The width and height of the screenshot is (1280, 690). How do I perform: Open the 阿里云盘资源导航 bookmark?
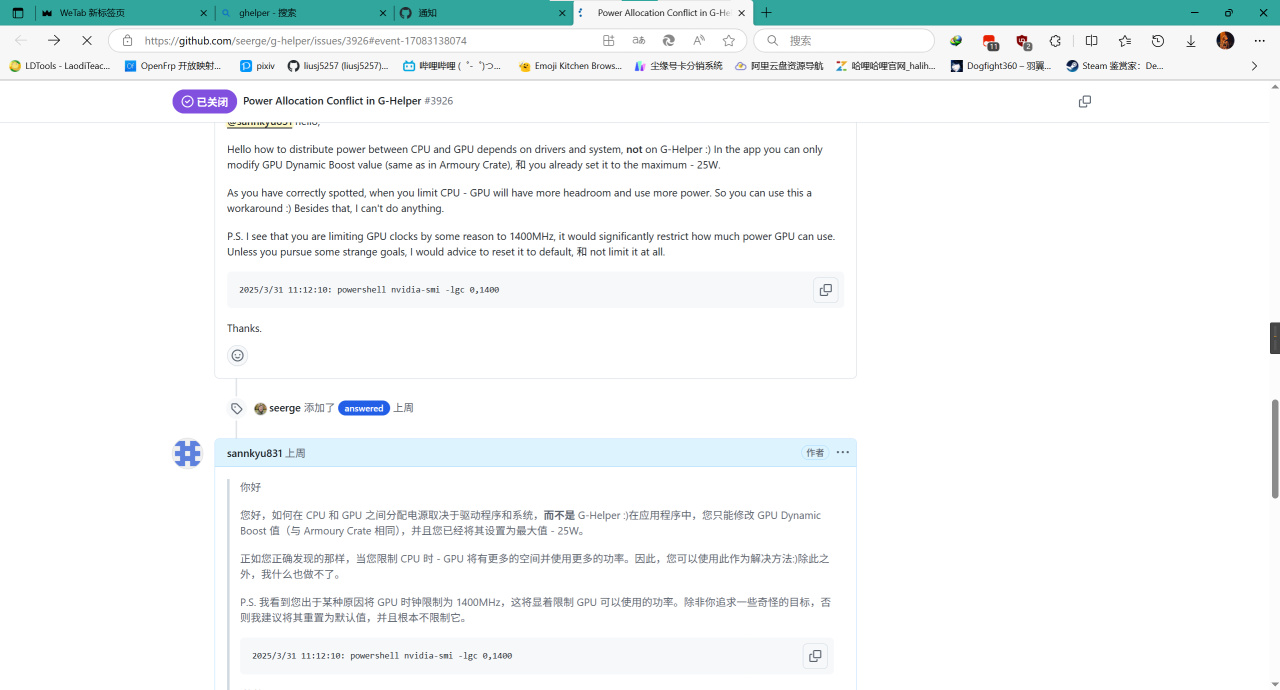[779, 66]
